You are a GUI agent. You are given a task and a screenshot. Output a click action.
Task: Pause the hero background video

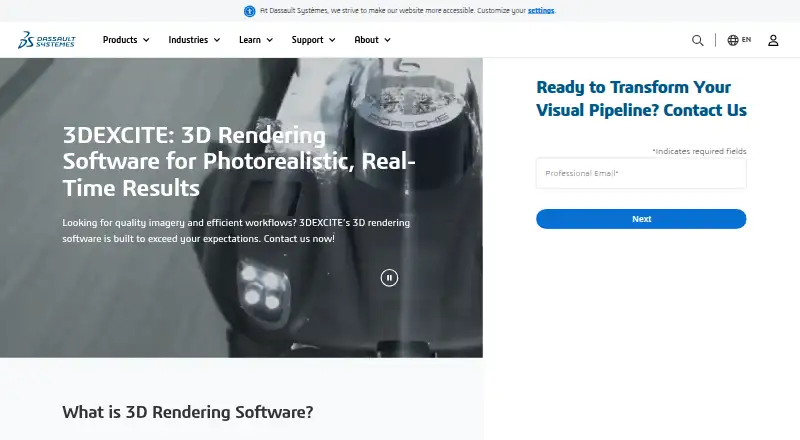coord(389,278)
